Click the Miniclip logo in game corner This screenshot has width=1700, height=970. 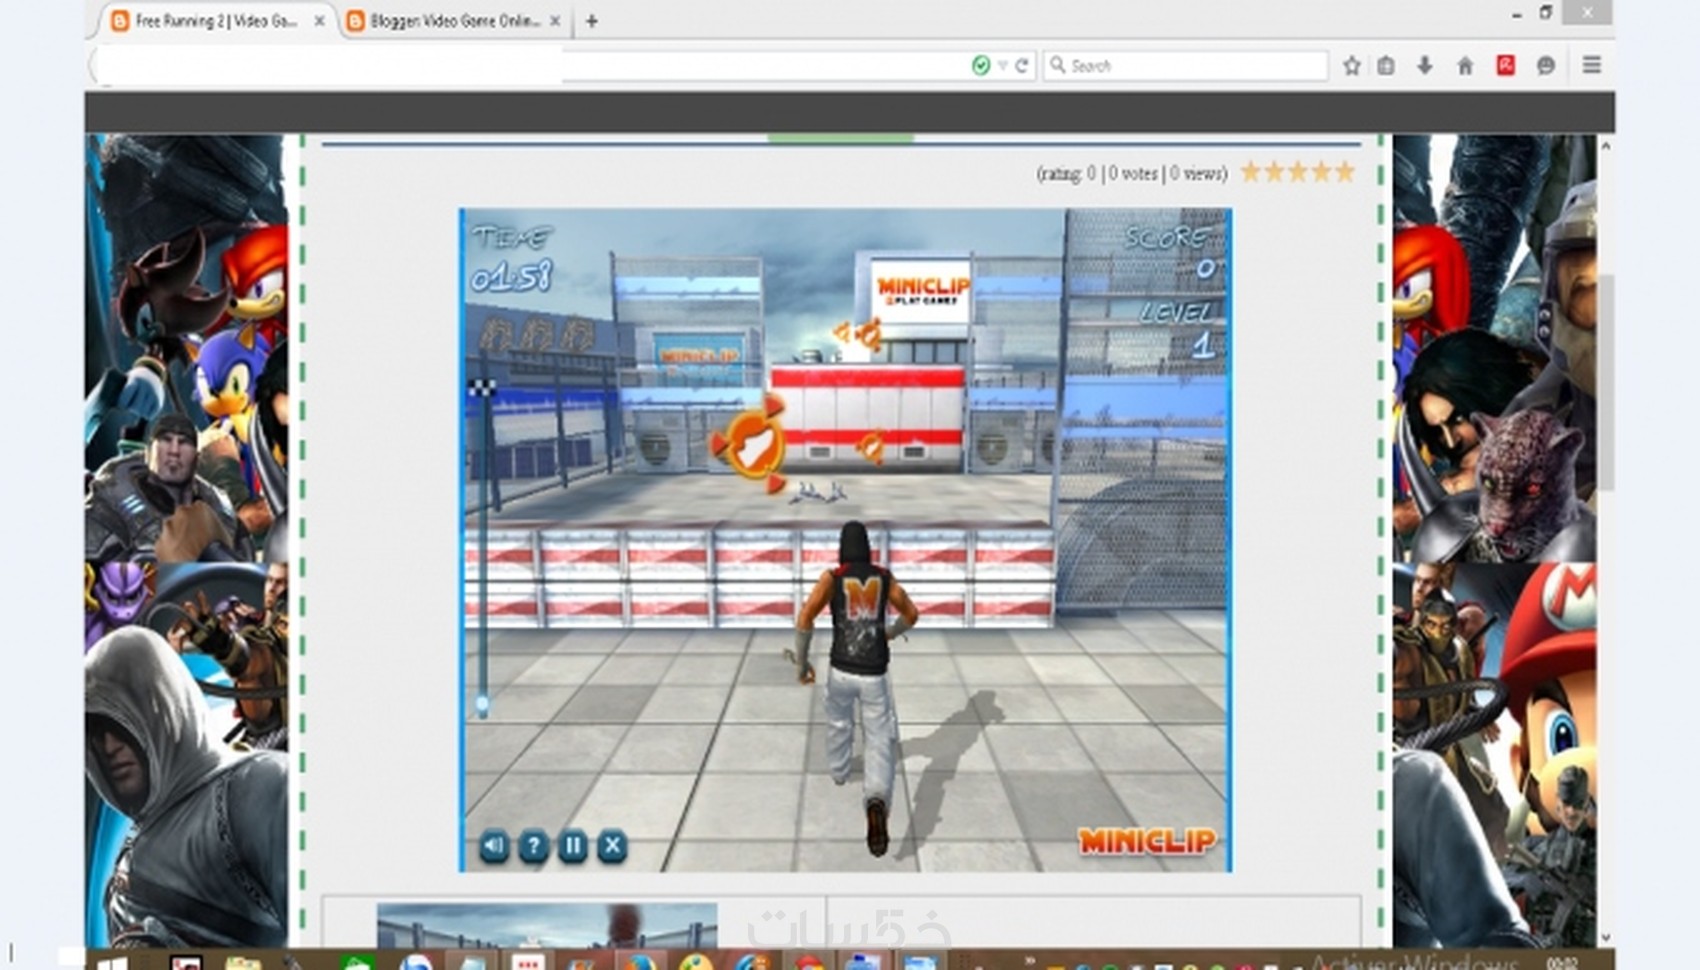coord(1147,841)
